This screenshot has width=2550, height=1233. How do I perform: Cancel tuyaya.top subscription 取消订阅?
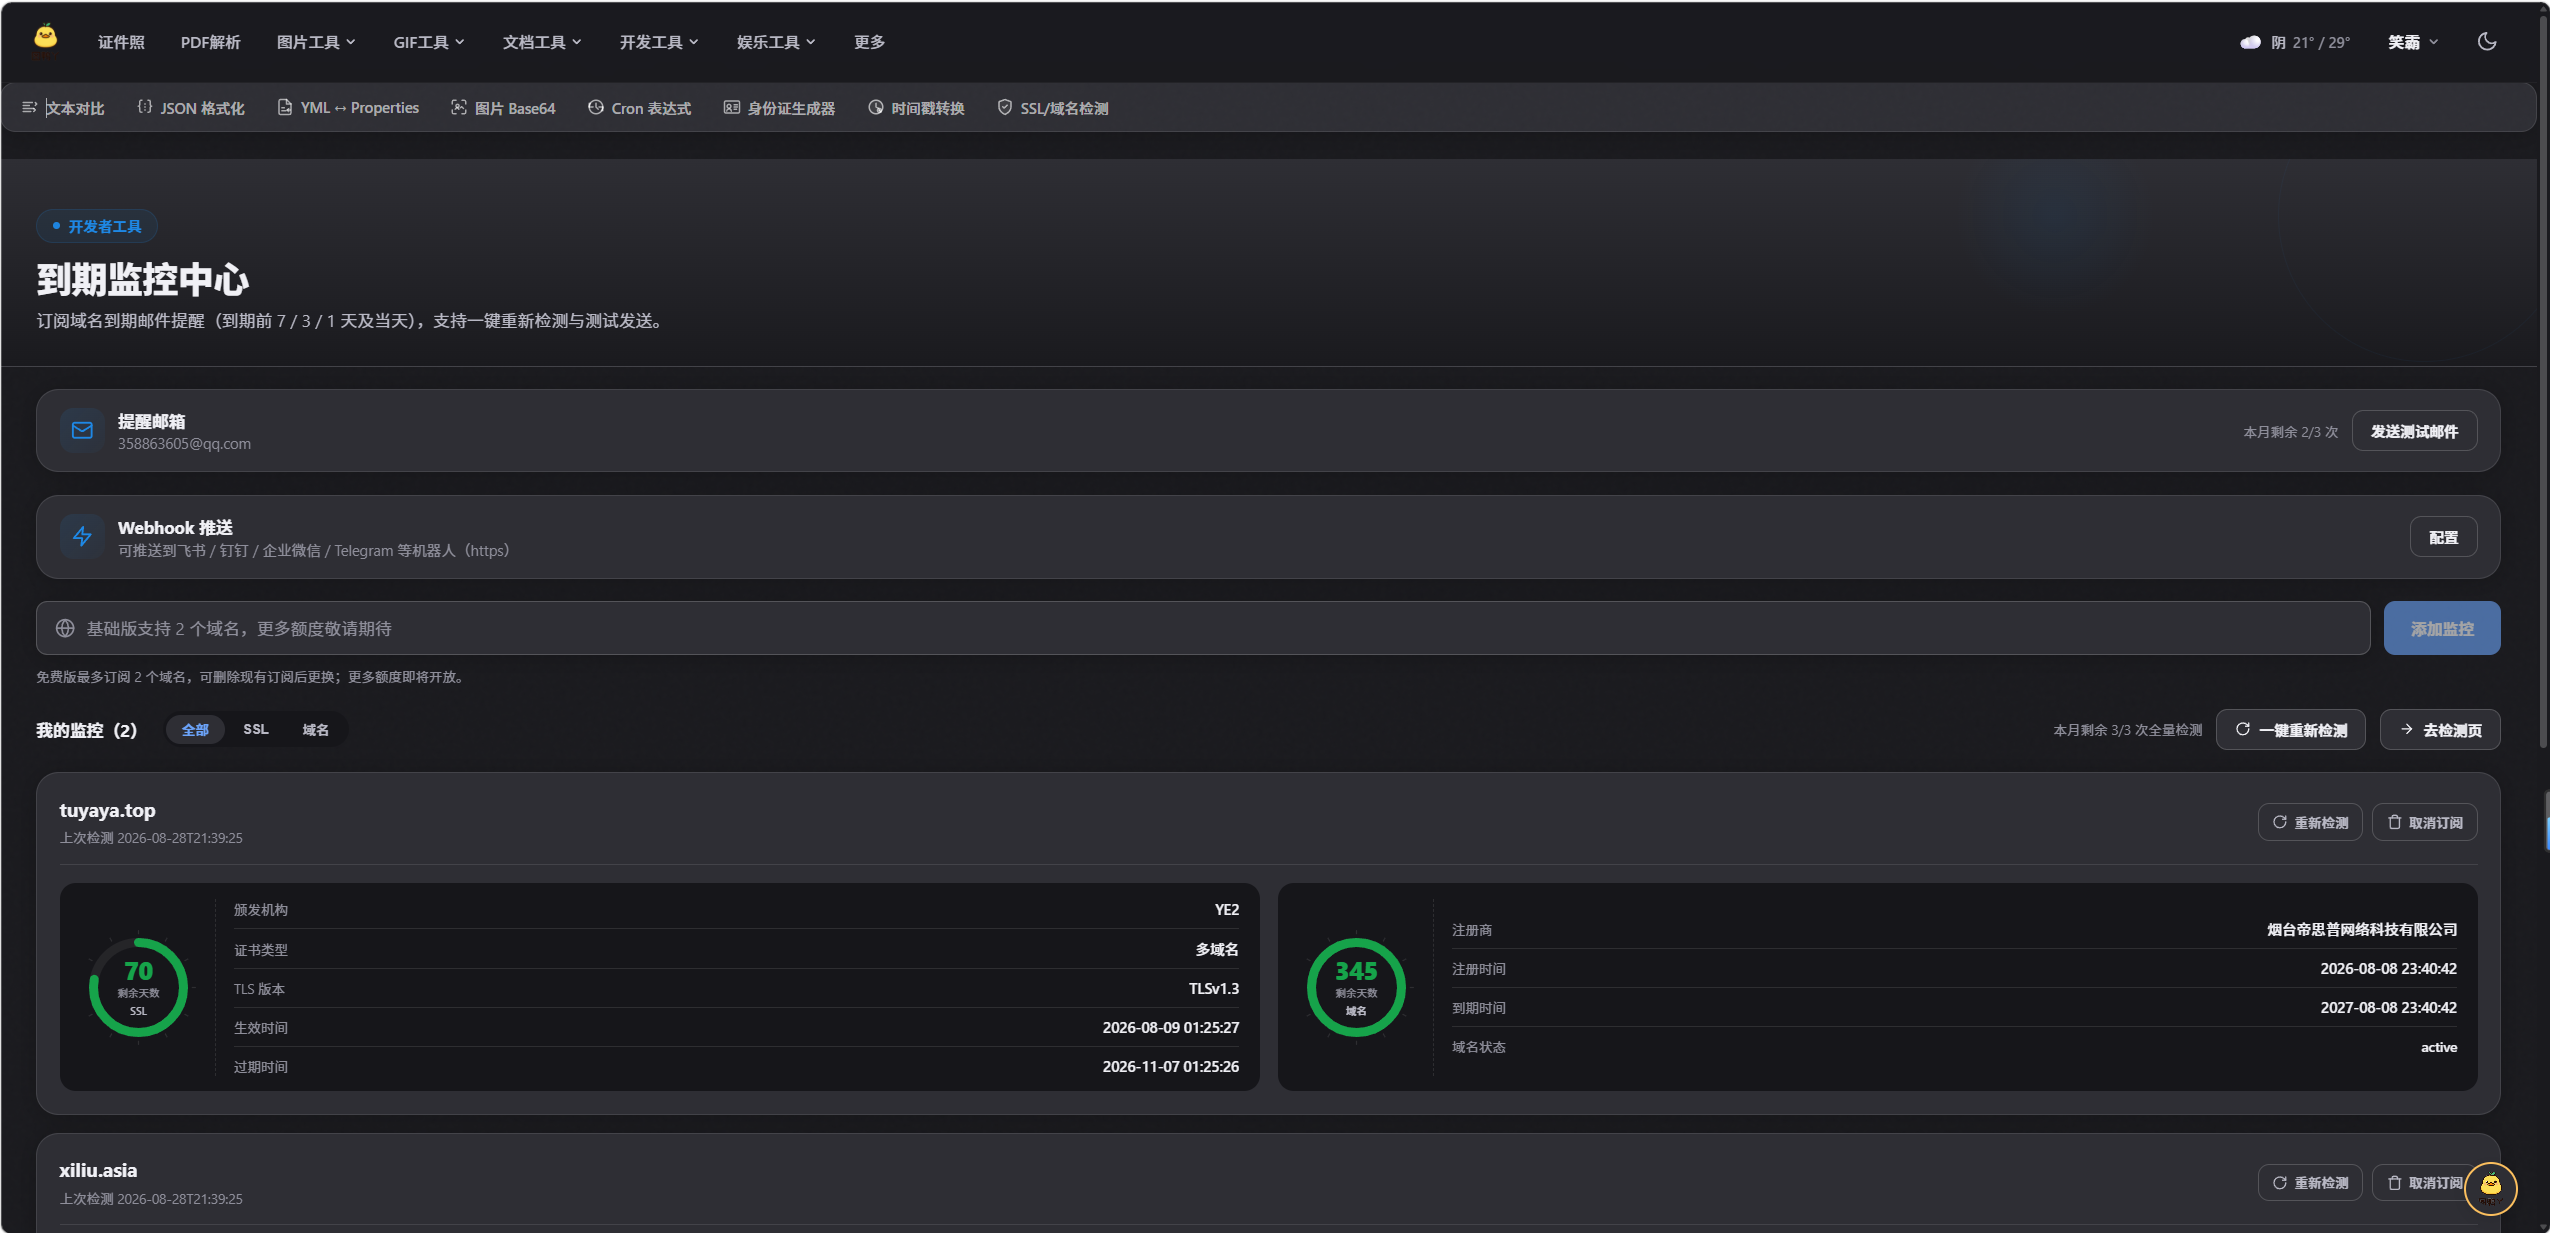tap(2424, 822)
